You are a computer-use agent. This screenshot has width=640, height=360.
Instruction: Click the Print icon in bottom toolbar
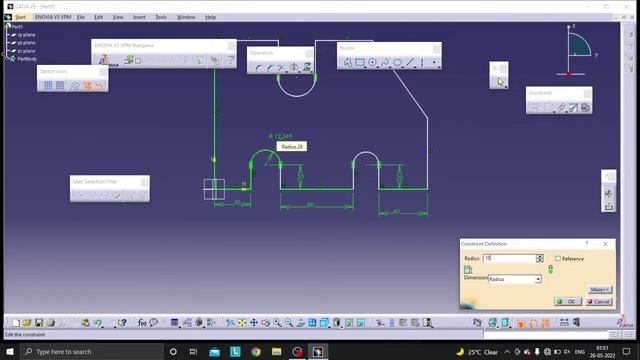pos(51,323)
